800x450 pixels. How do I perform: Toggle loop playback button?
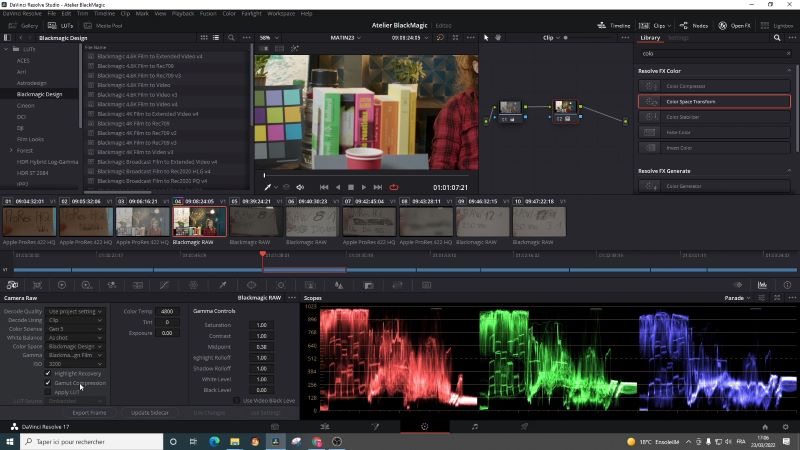(394, 187)
